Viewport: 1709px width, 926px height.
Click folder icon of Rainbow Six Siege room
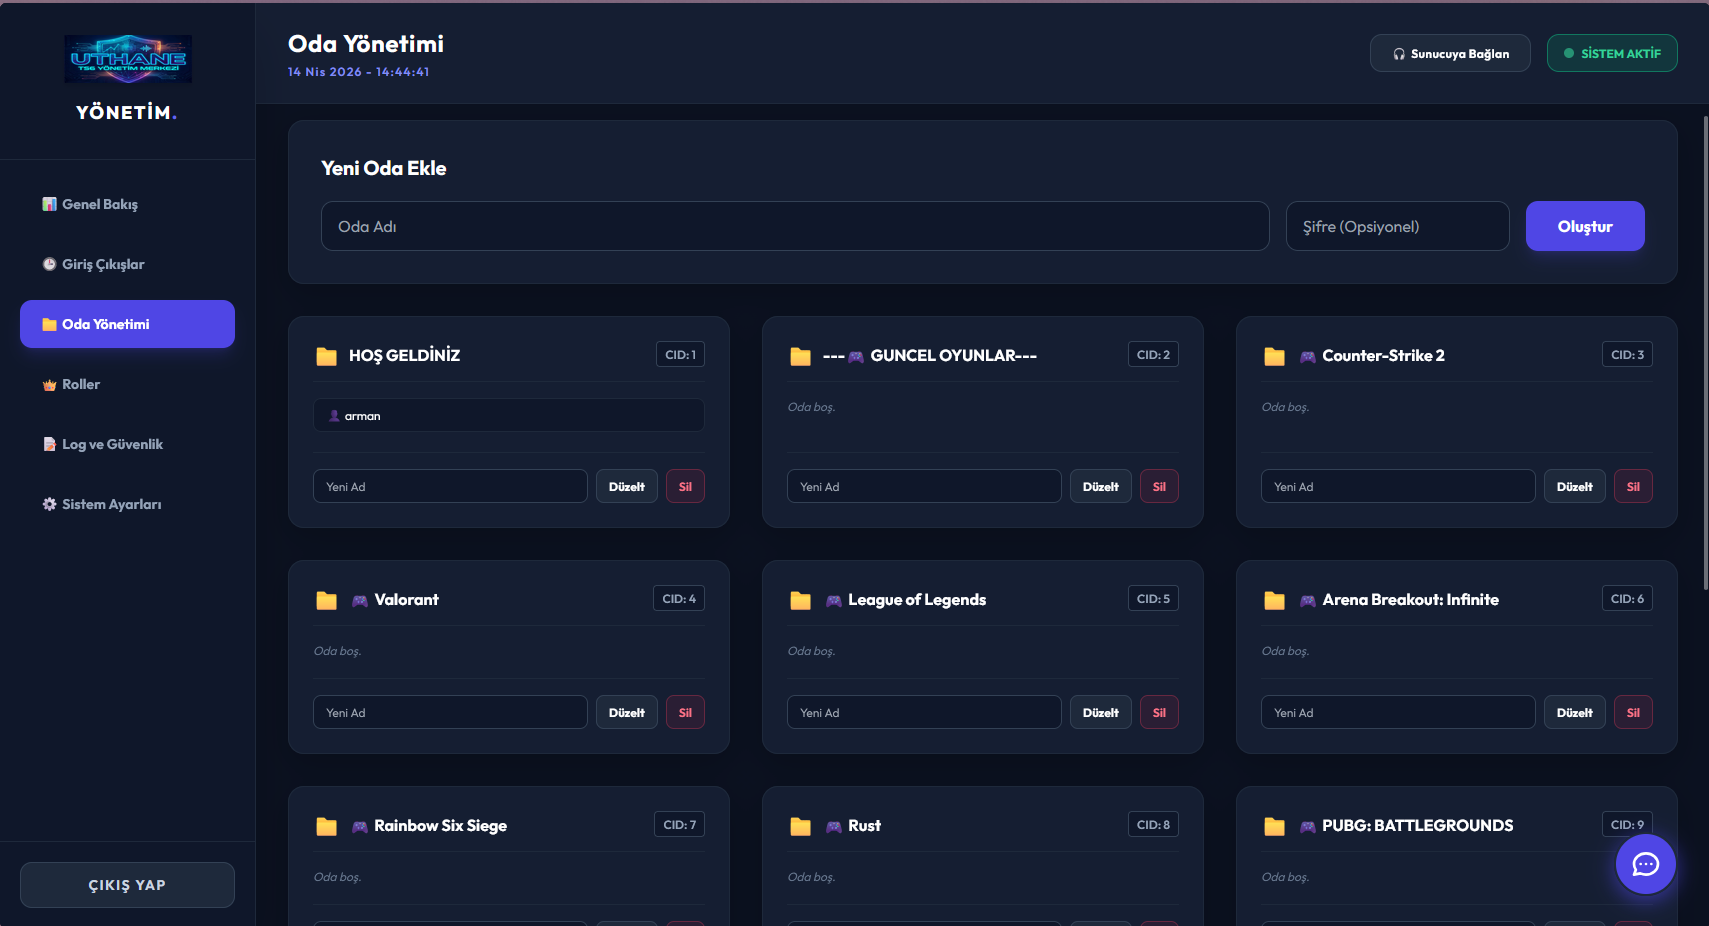tap(327, 826)
